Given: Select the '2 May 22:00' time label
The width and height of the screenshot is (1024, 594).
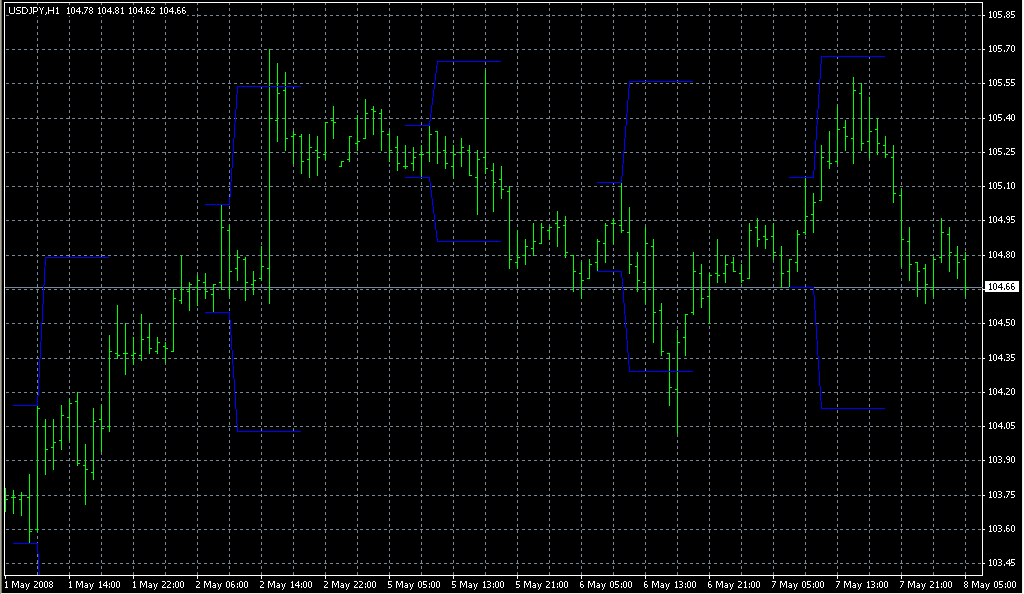Looking at the screenshot, I should (350, 585).
